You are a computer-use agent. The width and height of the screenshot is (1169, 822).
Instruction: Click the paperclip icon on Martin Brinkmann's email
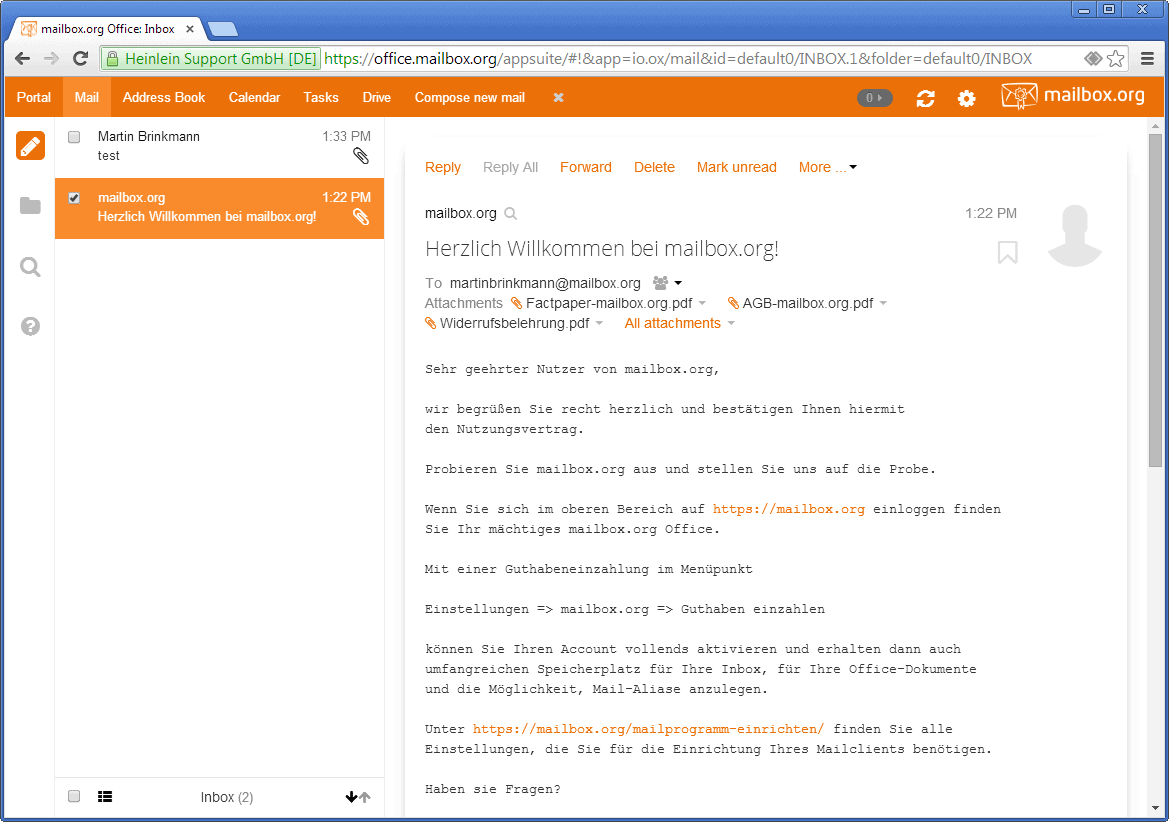pos(360,155)
